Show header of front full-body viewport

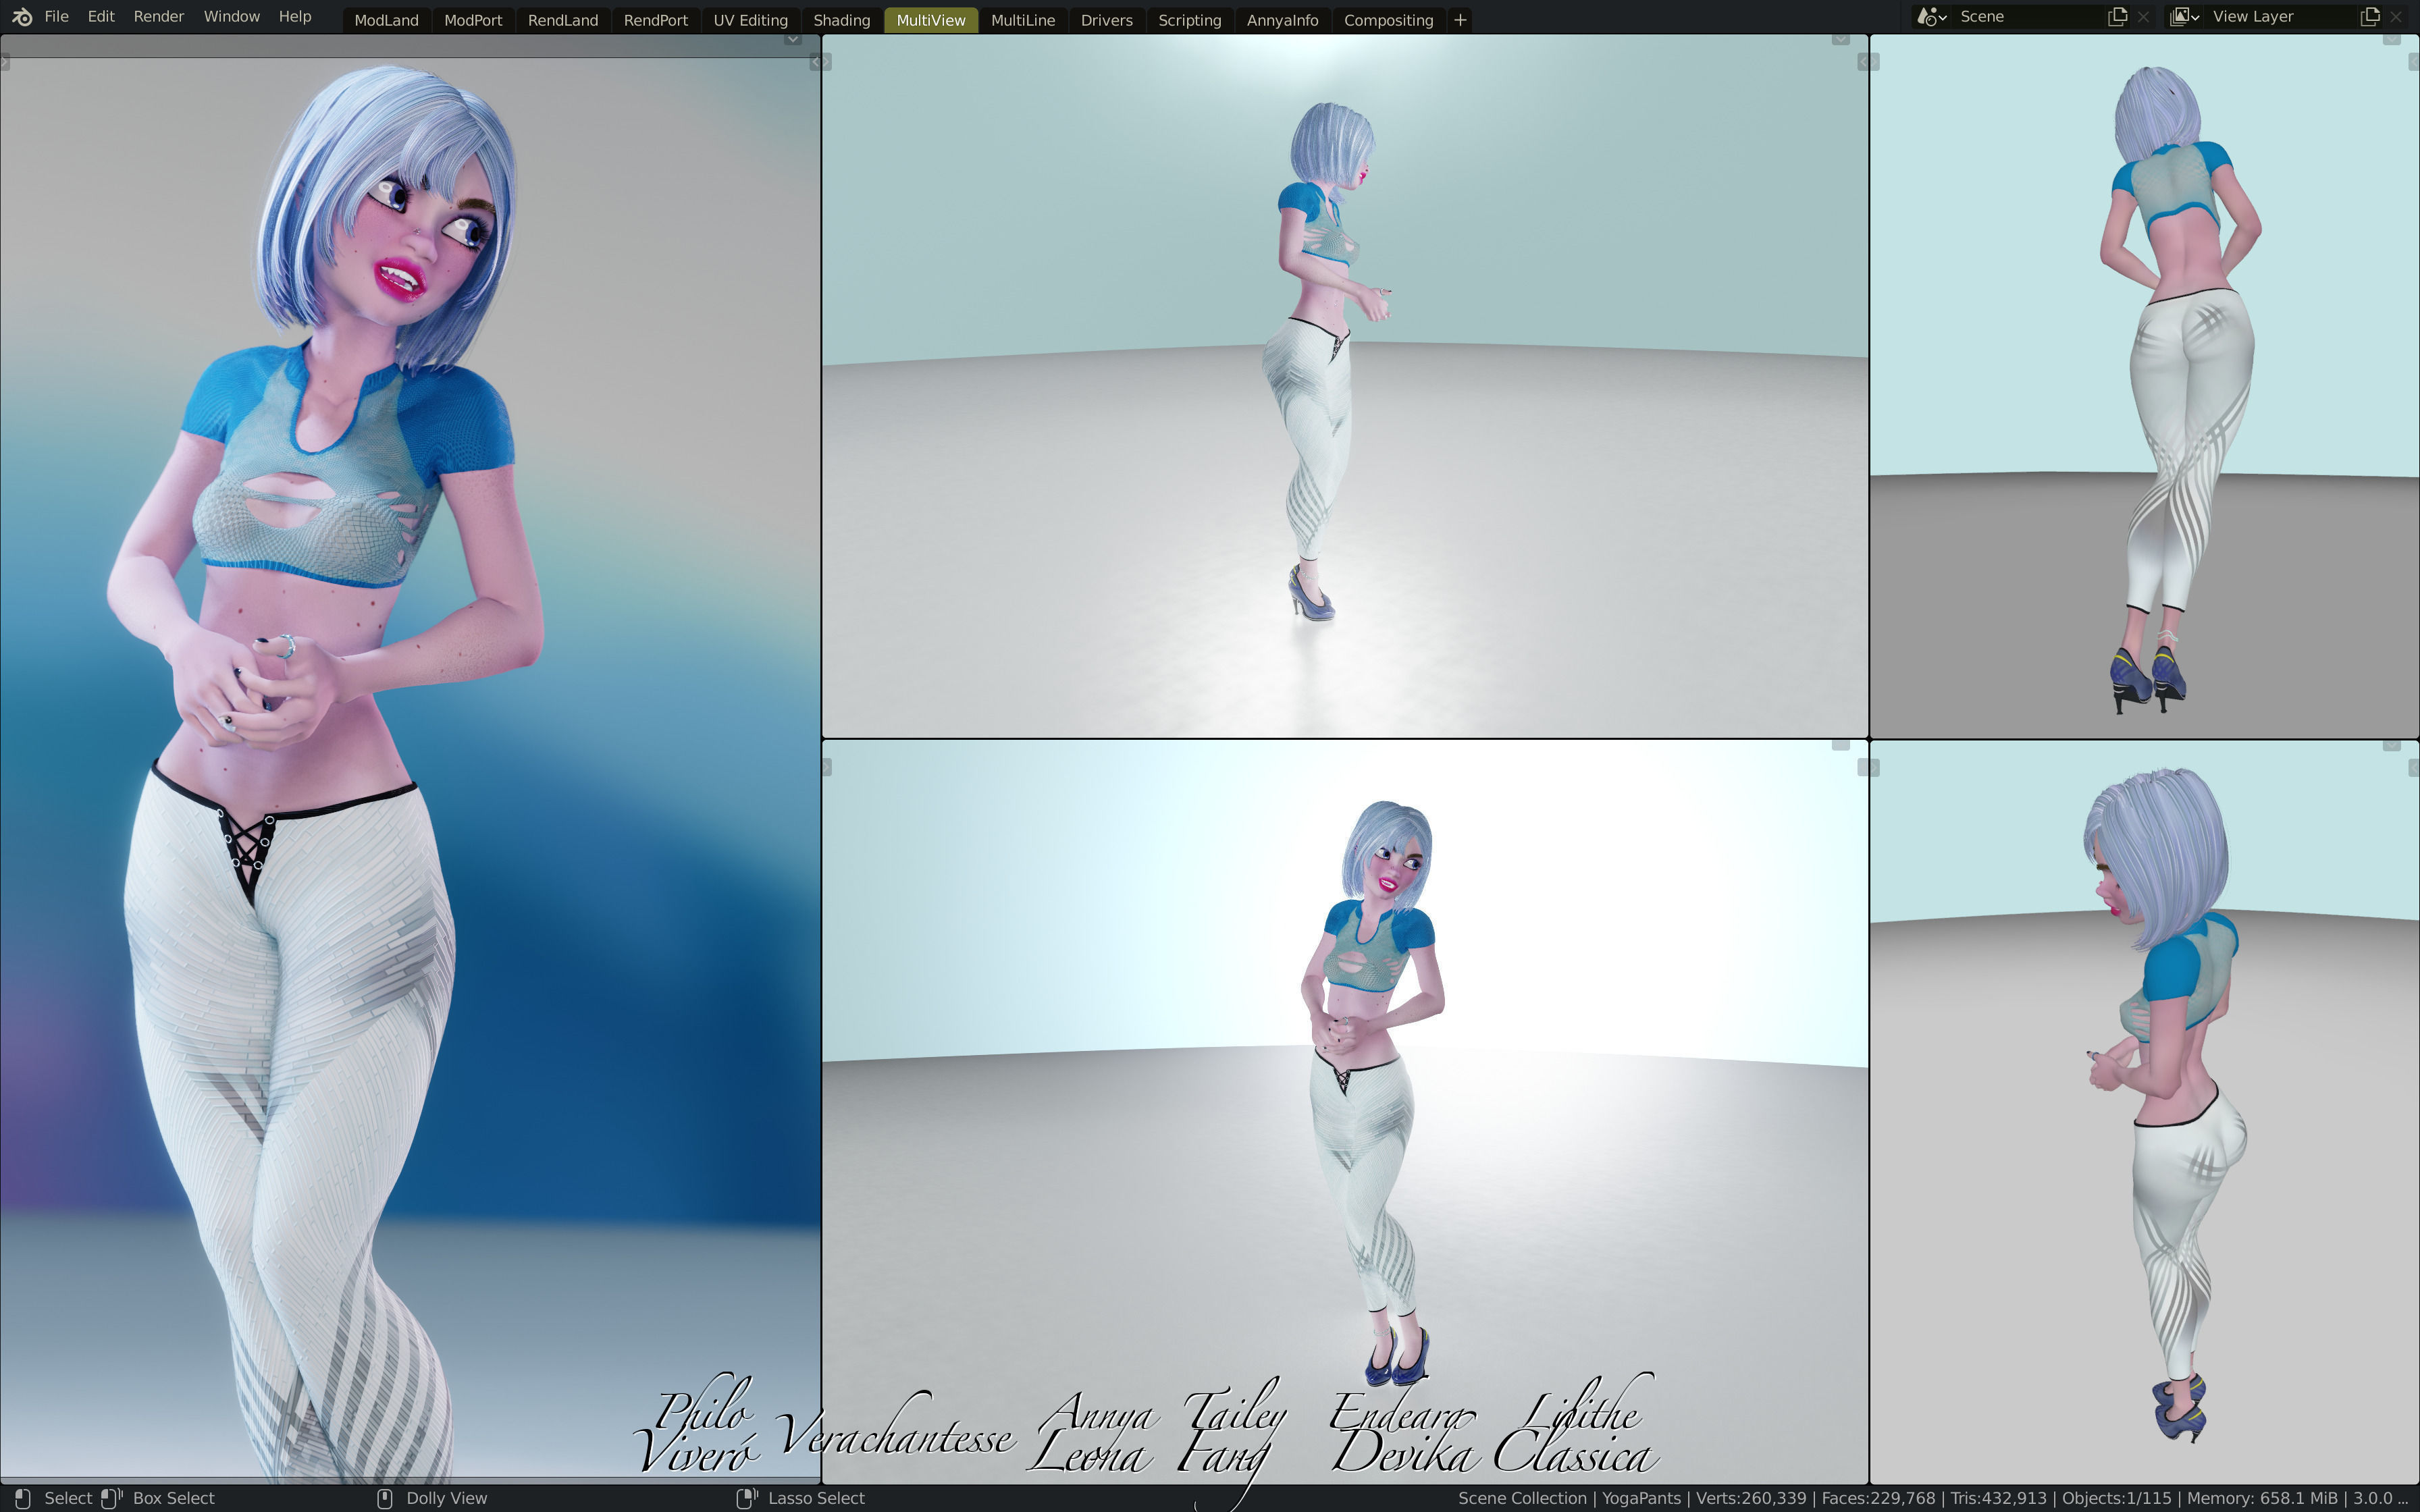click(x=1840, y=745)
